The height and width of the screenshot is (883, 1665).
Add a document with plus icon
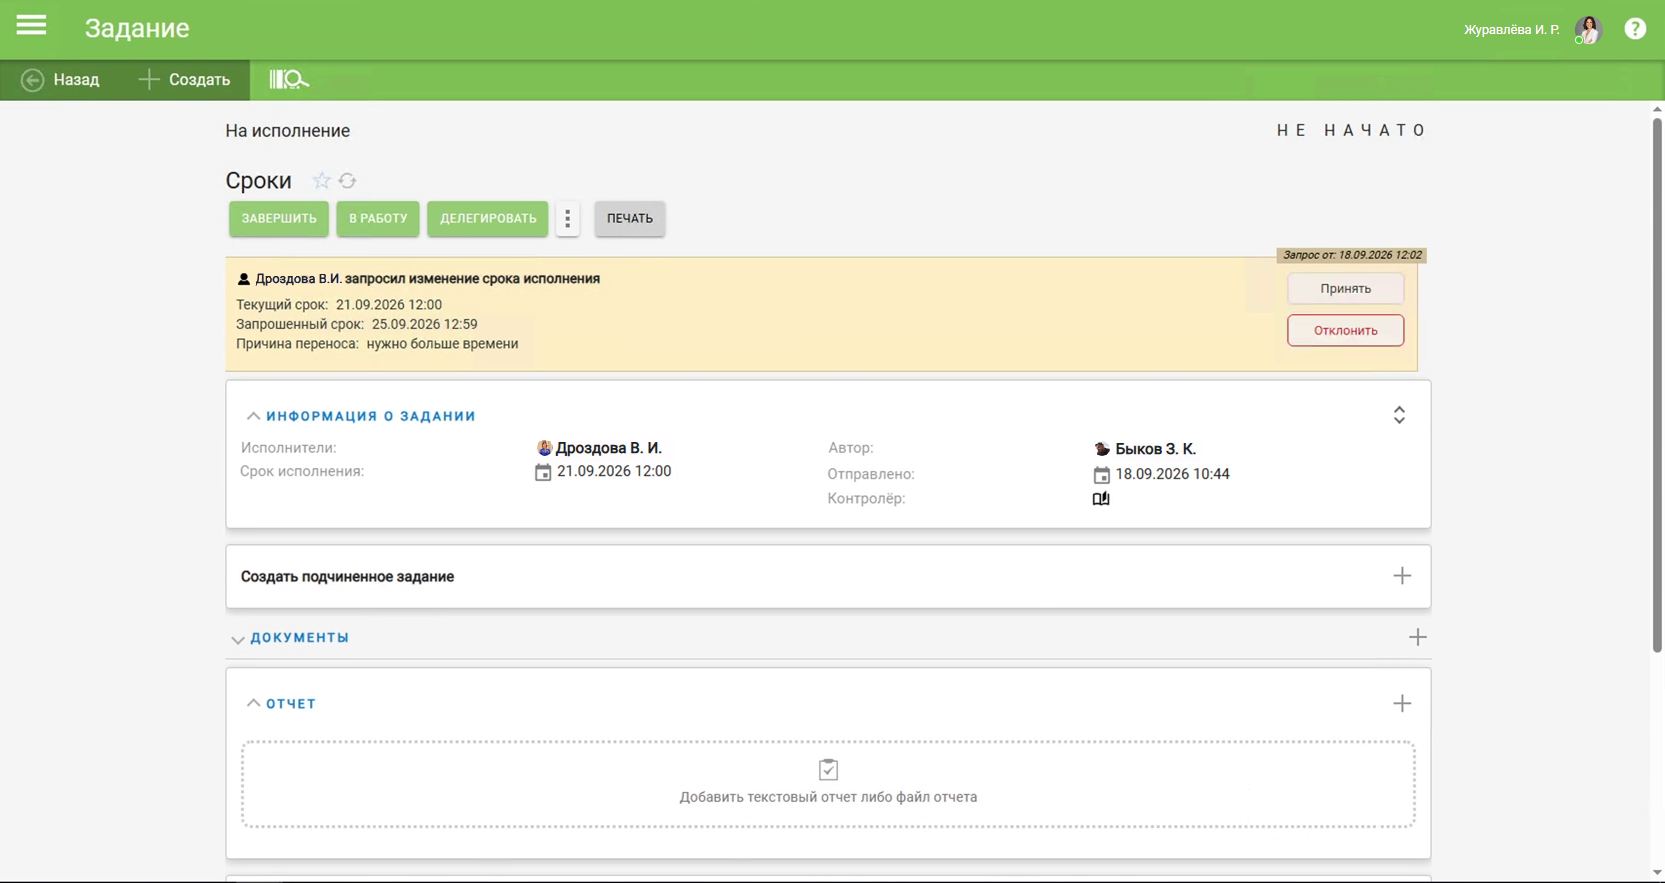tap(1417, 637)
